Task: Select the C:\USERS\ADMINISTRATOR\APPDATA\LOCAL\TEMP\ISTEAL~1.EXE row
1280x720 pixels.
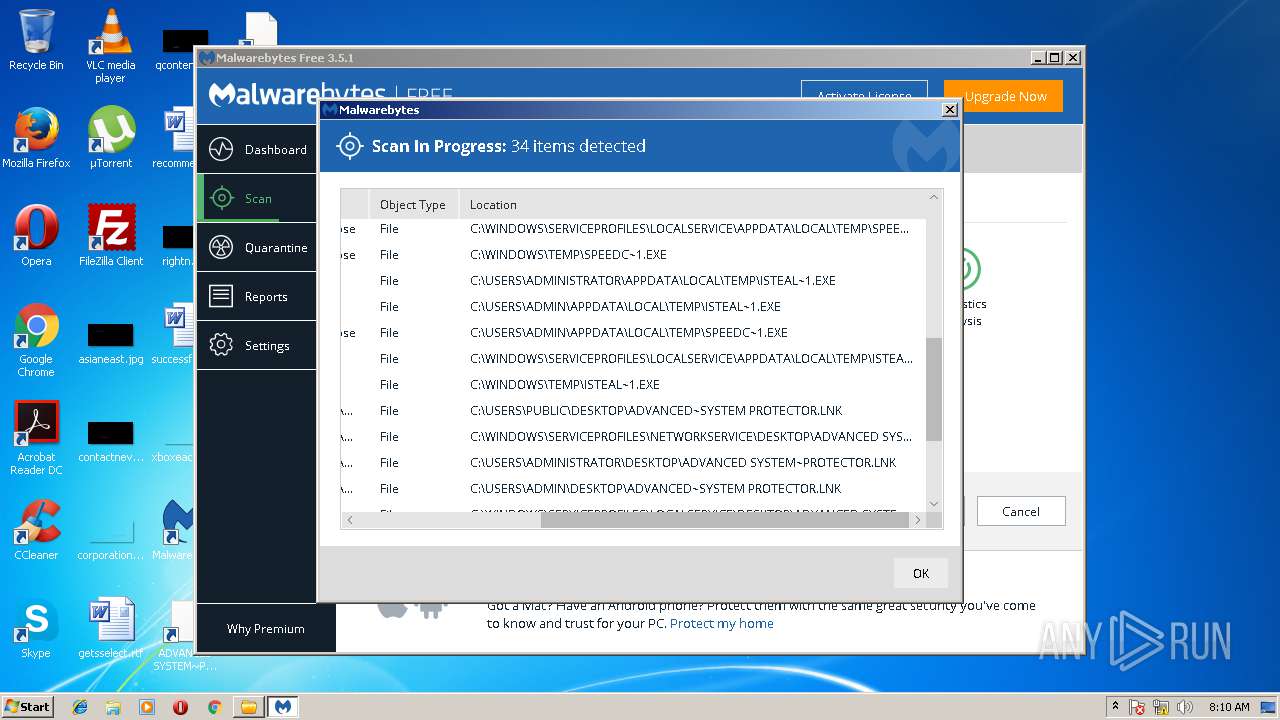Action: (x=633, y=281)
